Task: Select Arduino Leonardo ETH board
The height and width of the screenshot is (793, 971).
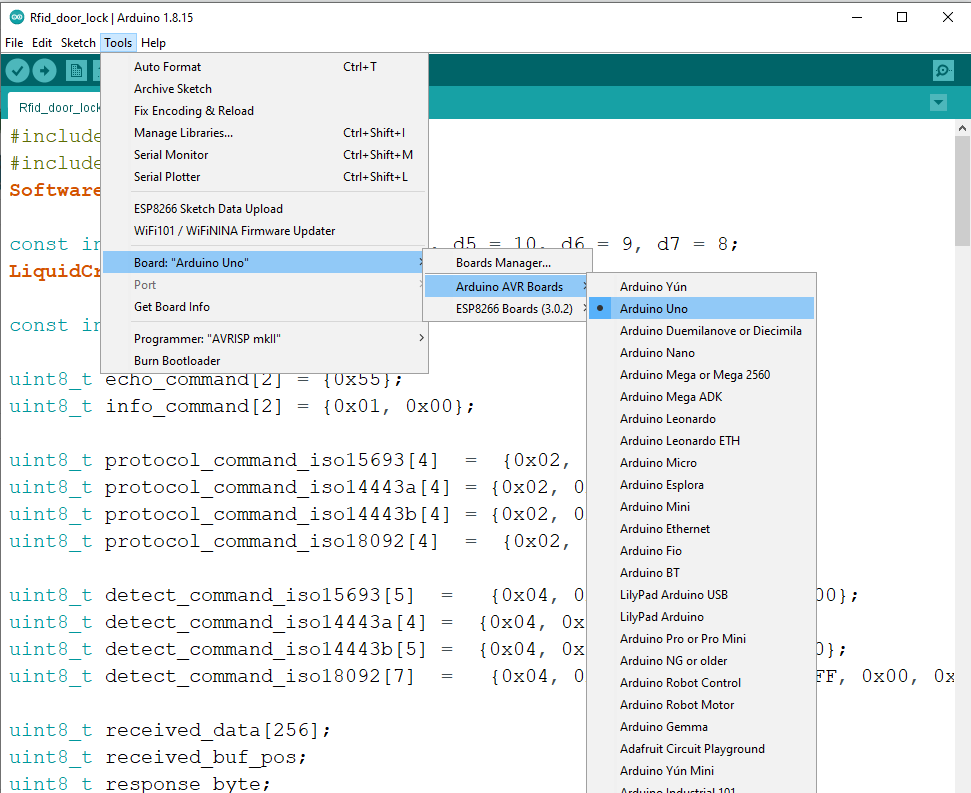Action: (x=701, y=440)
